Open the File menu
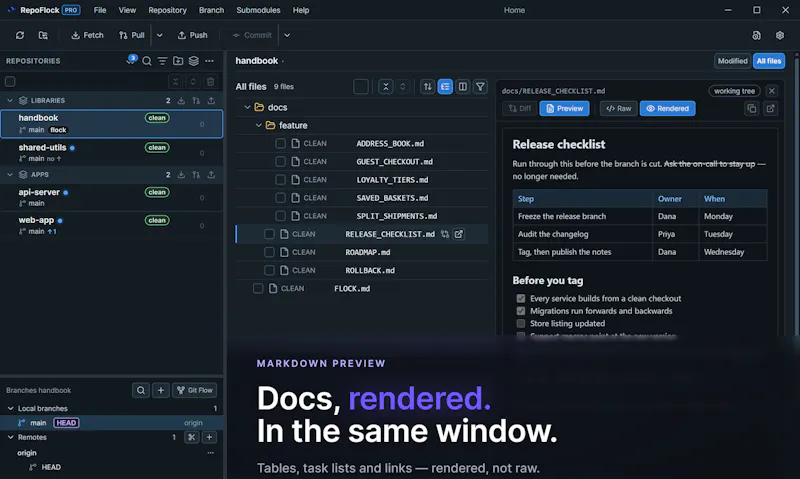The height and width of the screenshot is (479, 800). pyautogui.click(x=100, y=10)
